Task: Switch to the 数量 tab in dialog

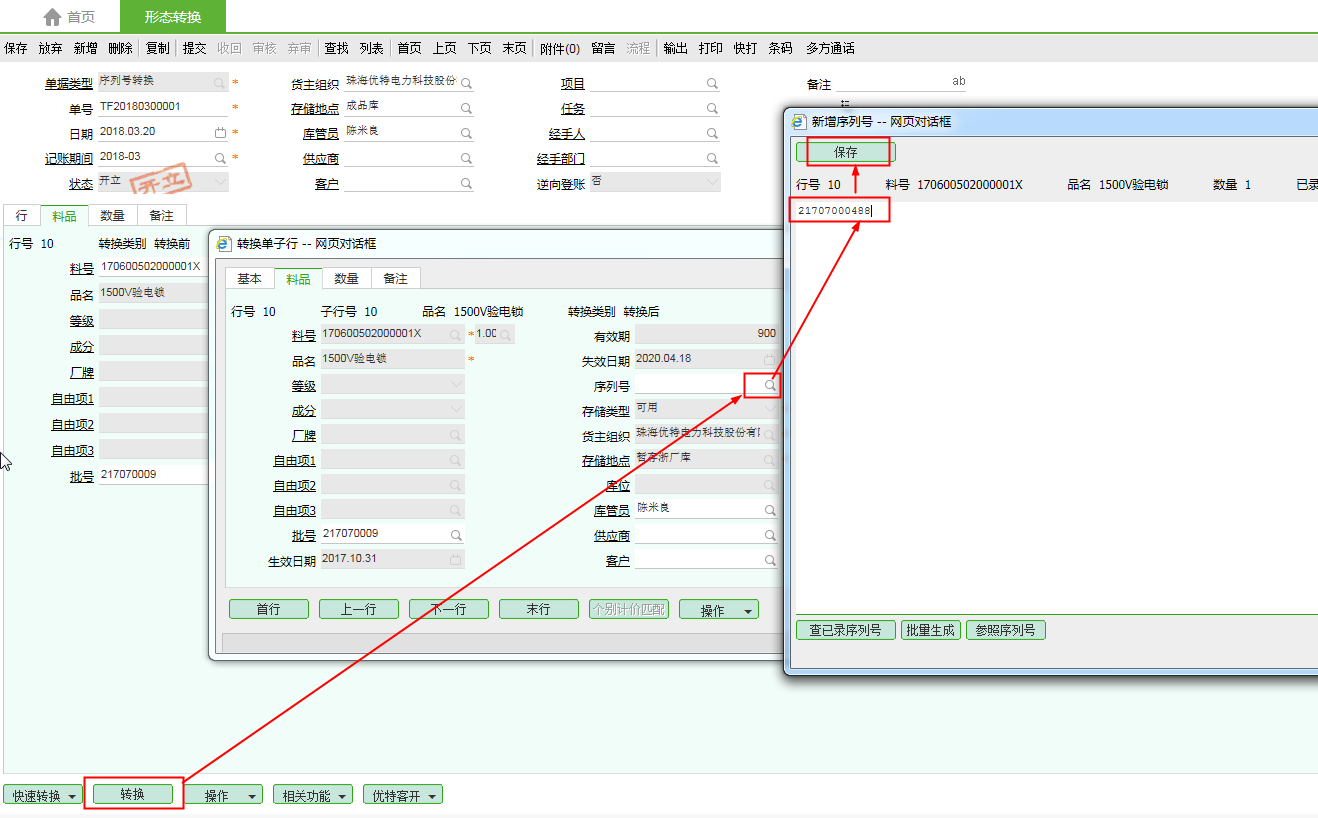Action: point(346,279)
